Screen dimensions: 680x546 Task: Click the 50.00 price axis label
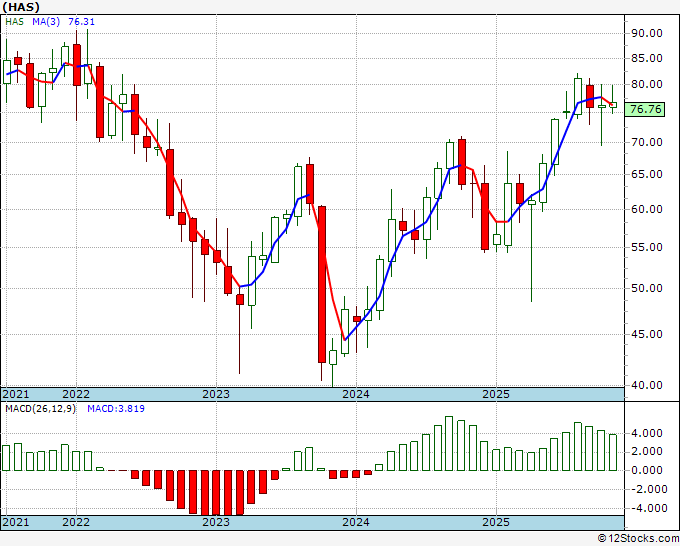click(x=647, y=288)
